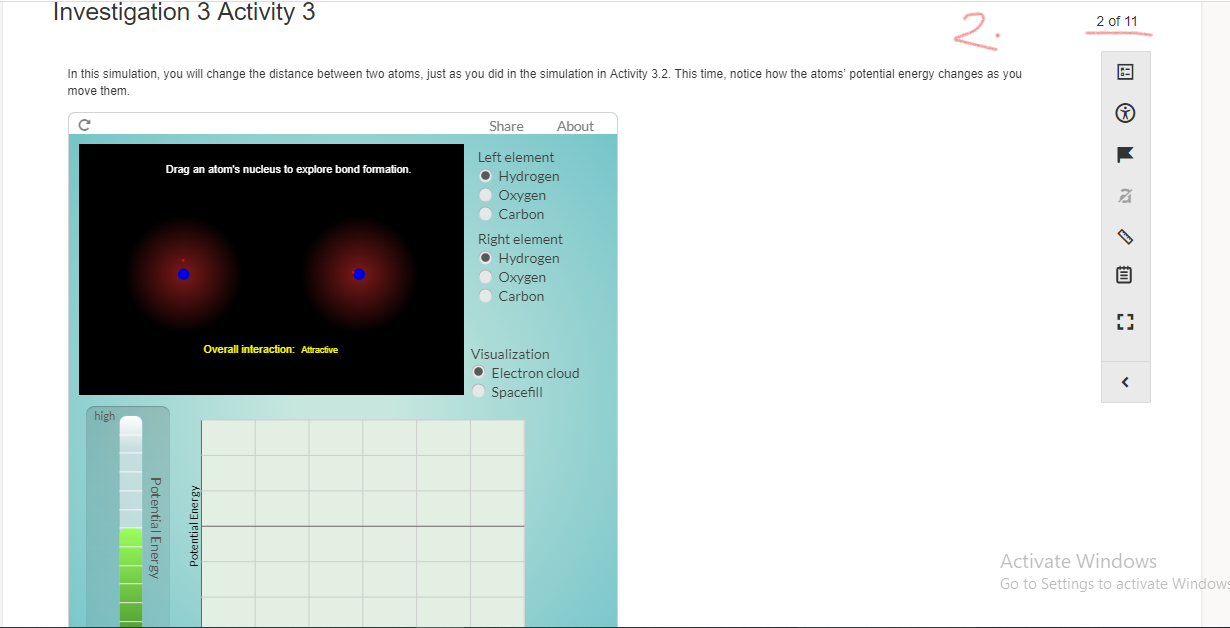This screenshot has height=628, width=1230.
Task: Flag this page for review
Action: pos(1125,154)
